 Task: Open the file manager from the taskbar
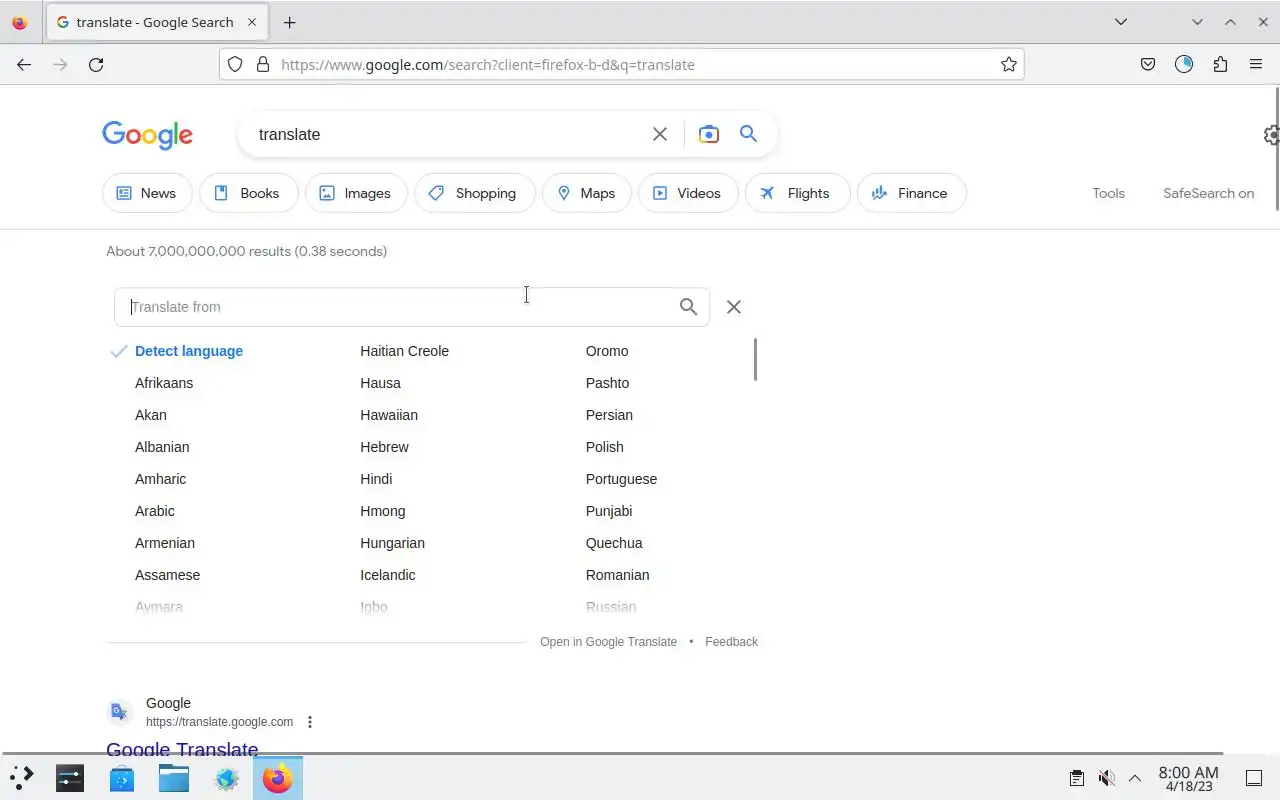point(174,778)
